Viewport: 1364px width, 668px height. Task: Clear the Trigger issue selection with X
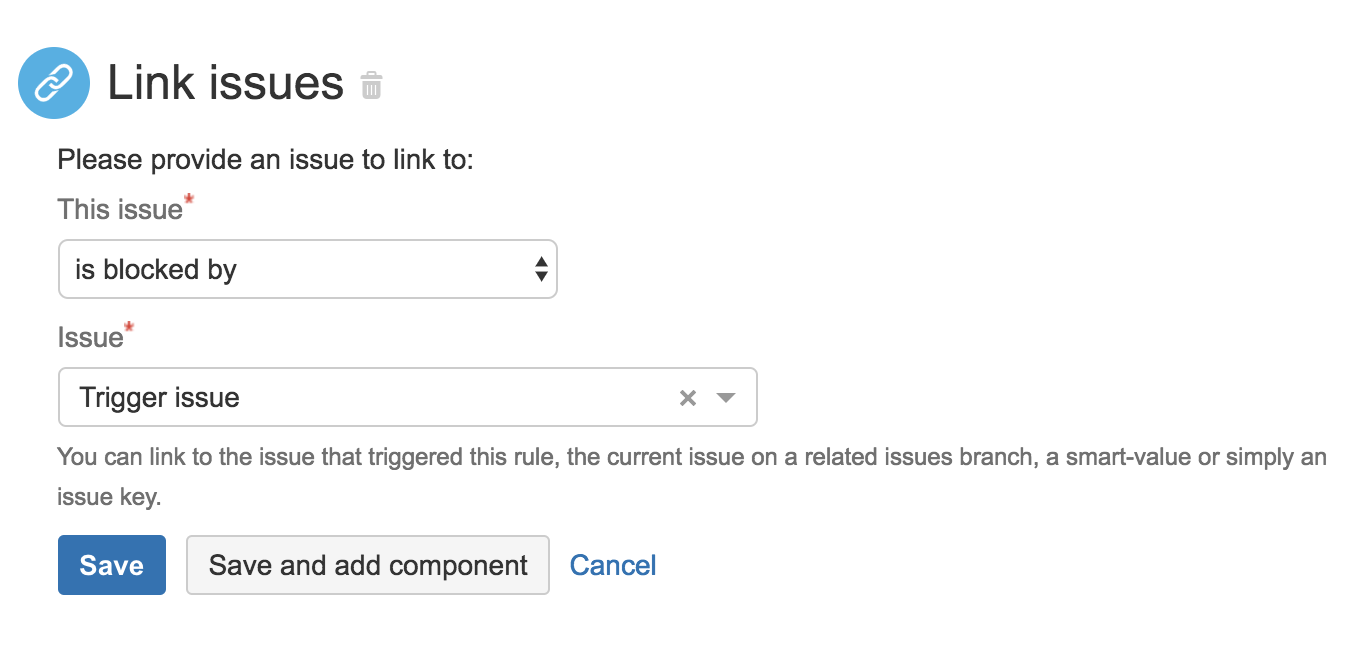(687, 398)
